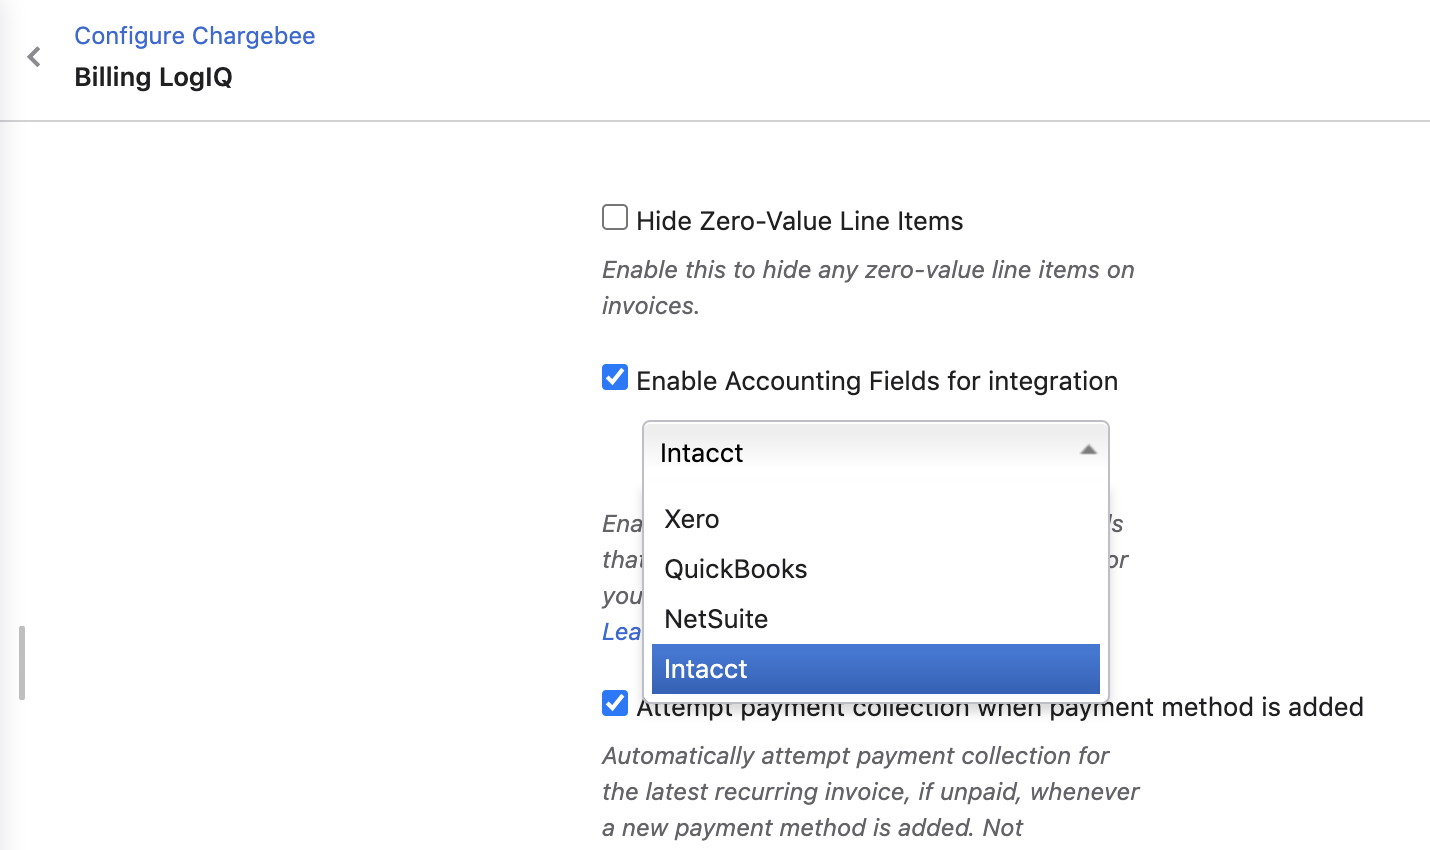Screen dimensions: 1430x850
Task: Open the Configure Chargebee breadcrumb link
Action: [x=194, y=36]
